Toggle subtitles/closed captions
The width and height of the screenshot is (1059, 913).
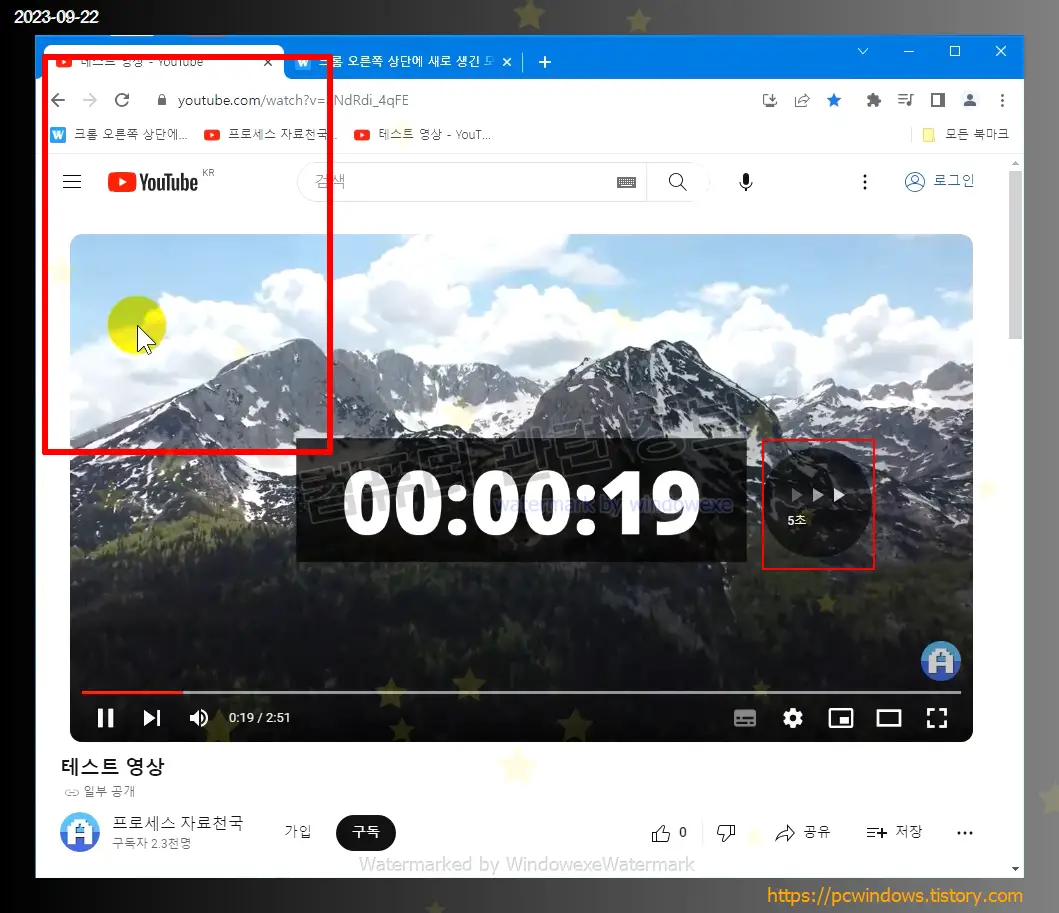[x=745, y=718]
